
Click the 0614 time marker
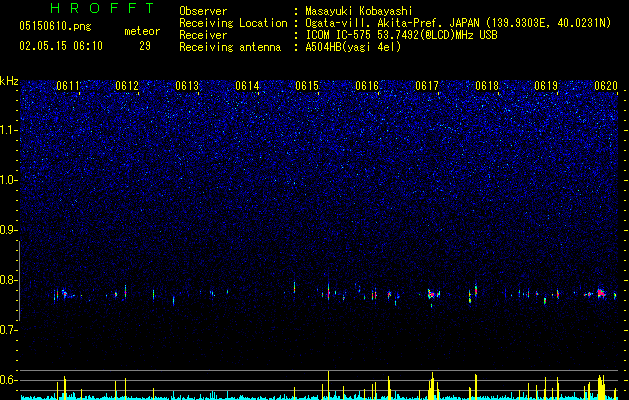247,86
